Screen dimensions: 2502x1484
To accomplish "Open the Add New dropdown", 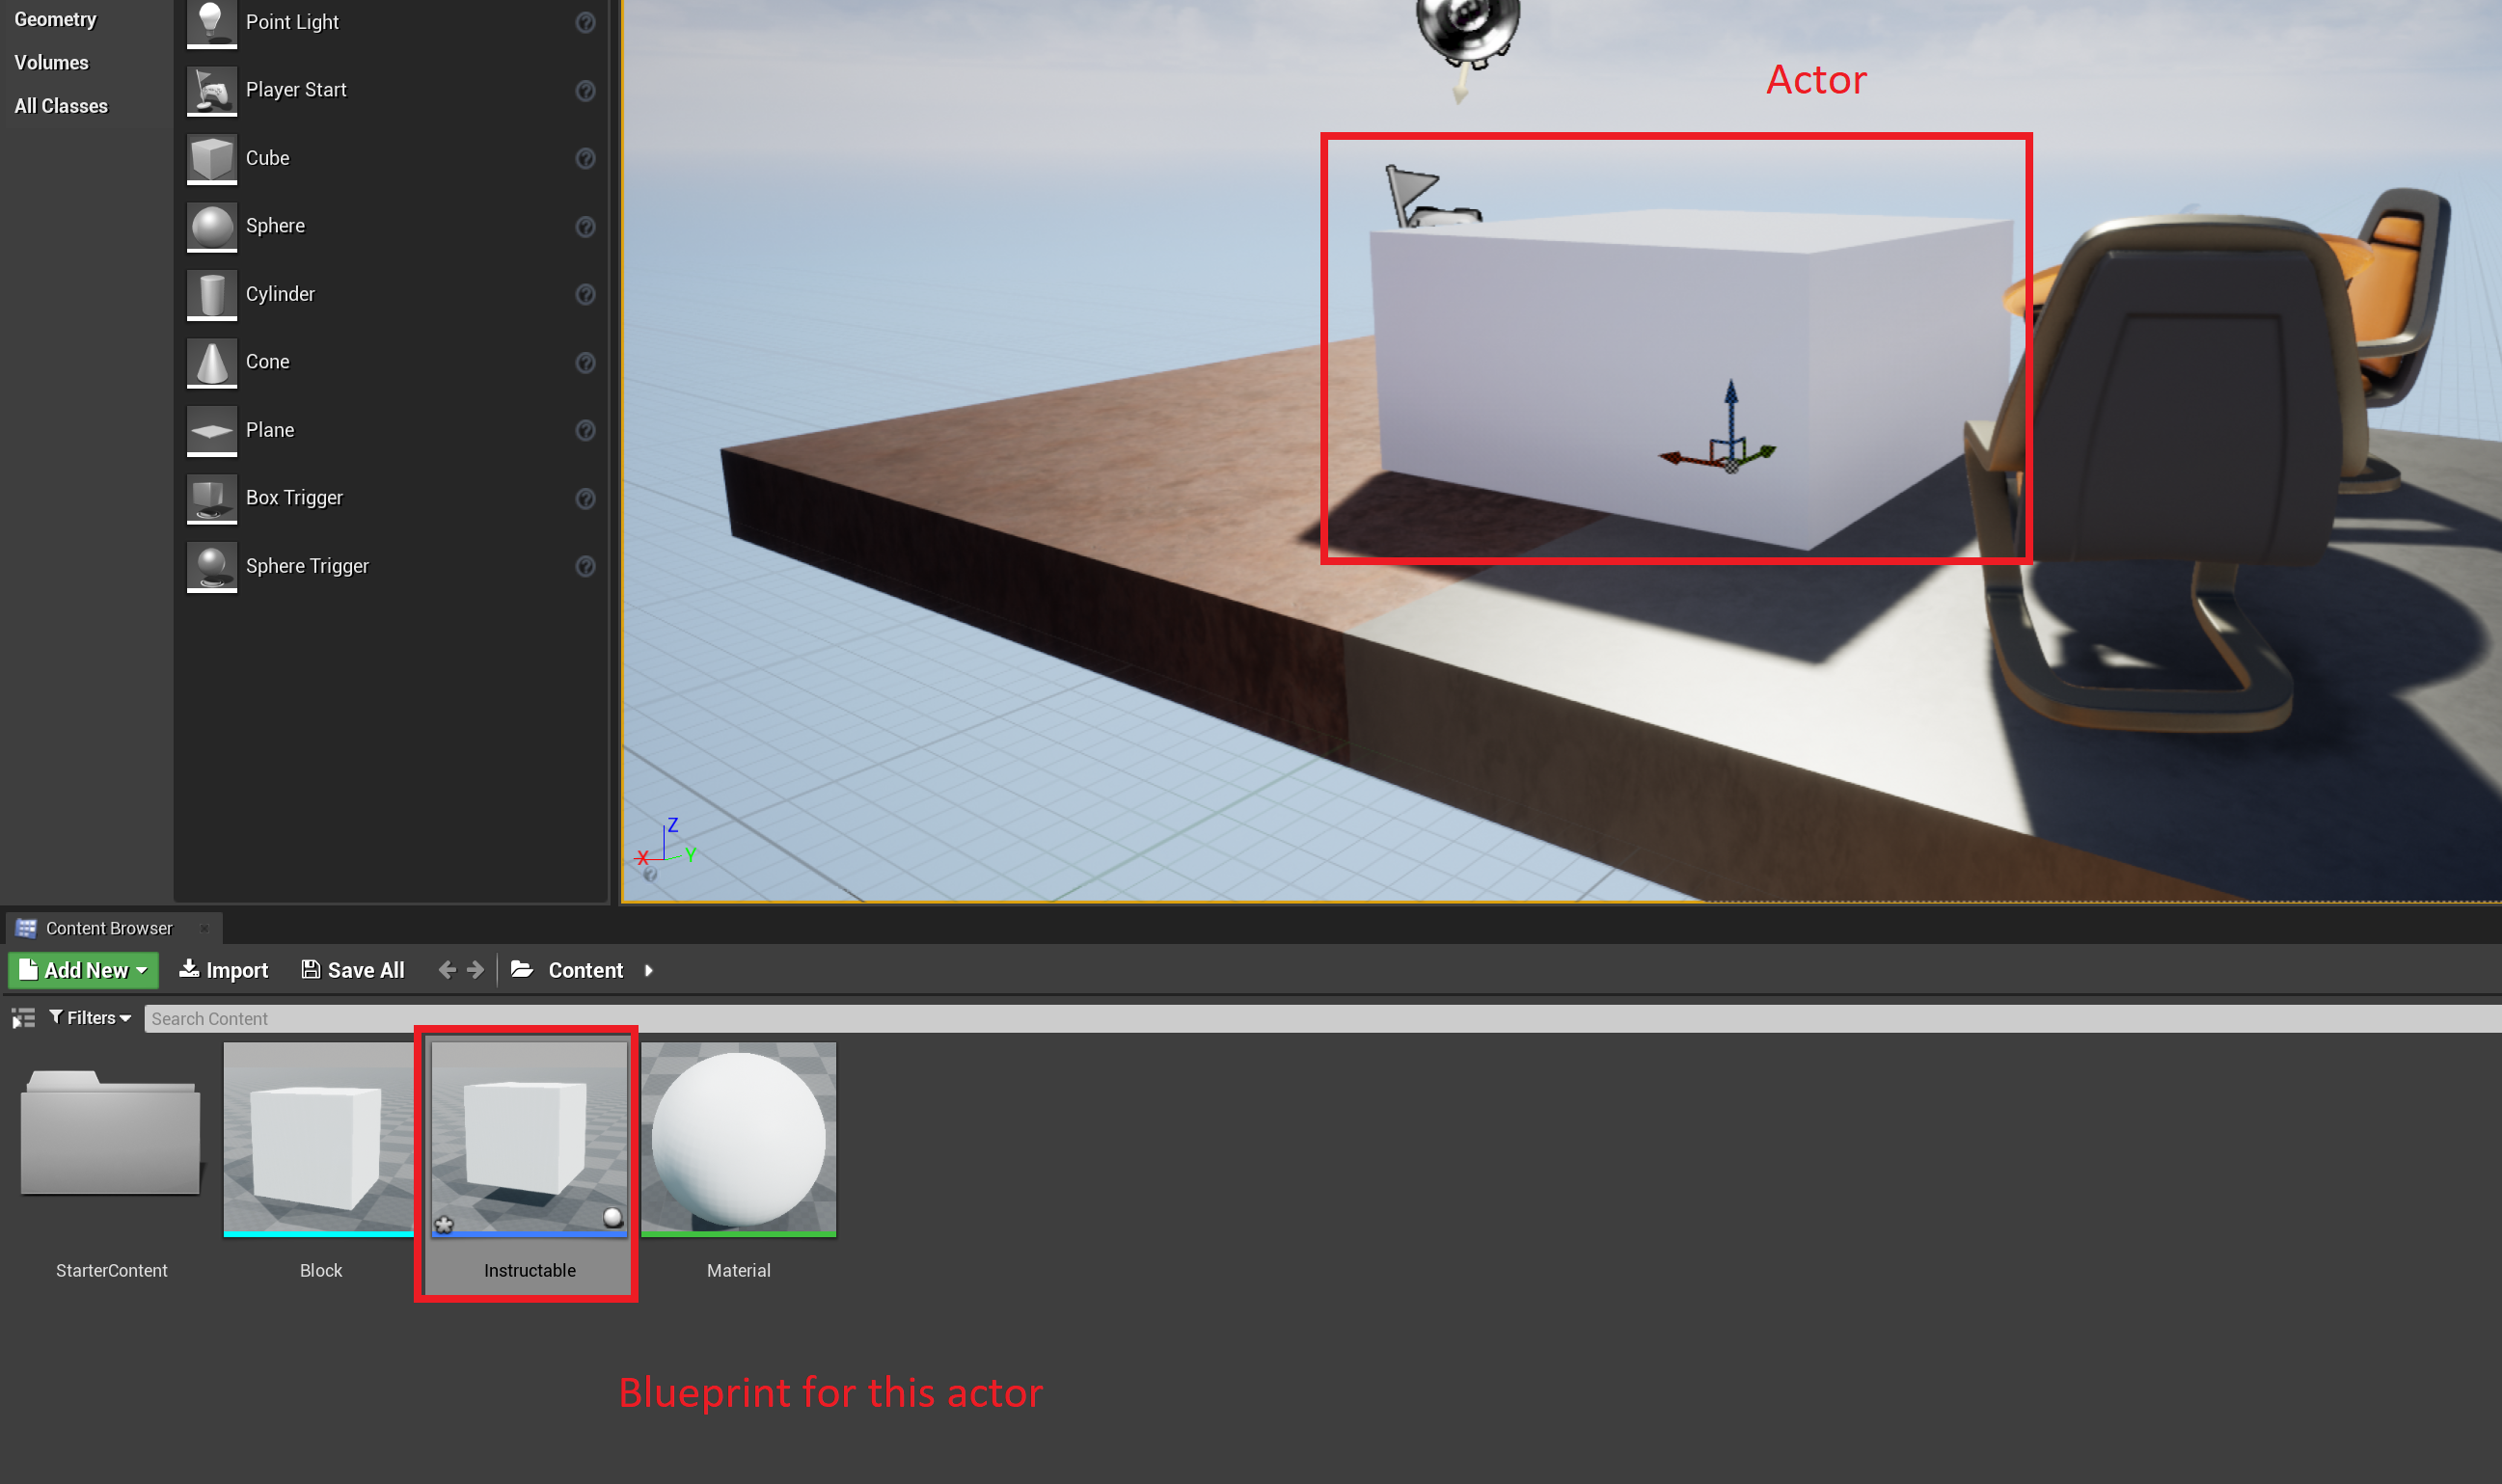I will tap(83, 969).
